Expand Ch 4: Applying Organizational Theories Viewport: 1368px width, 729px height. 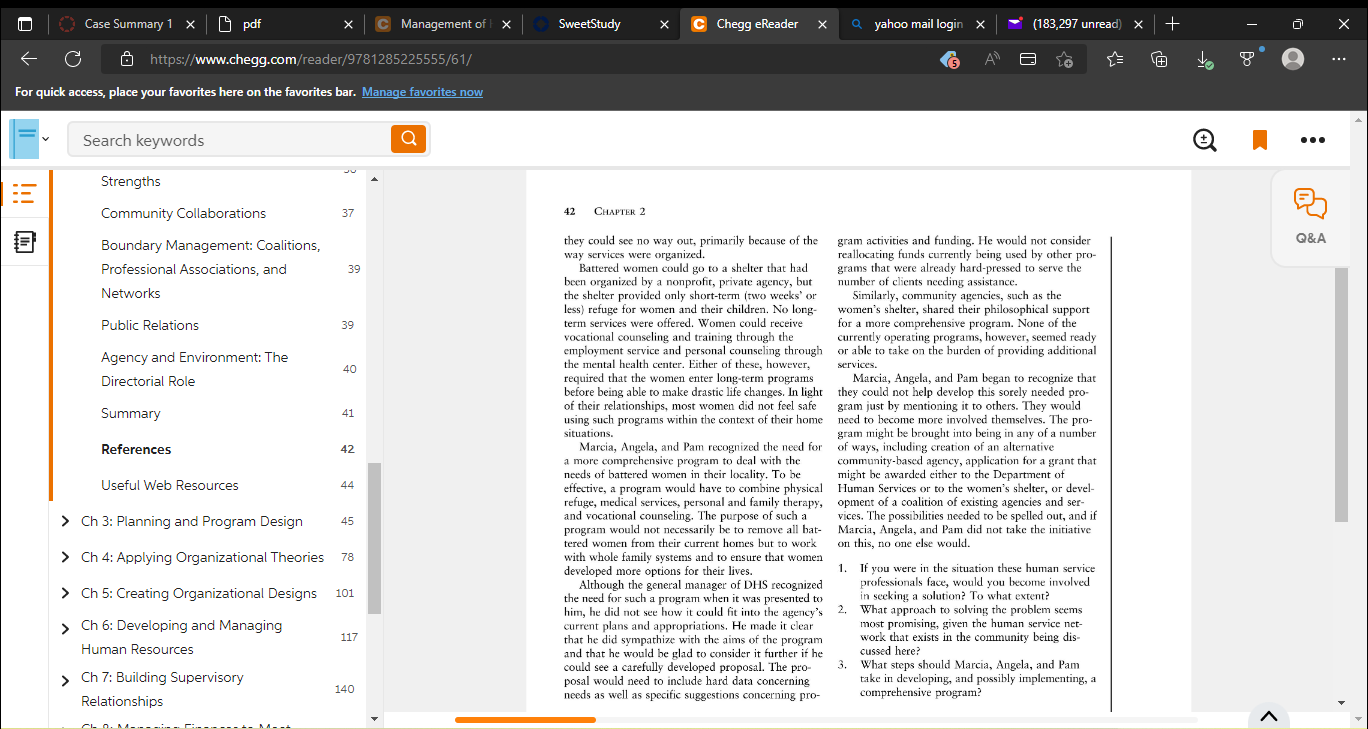coord(66,557)
